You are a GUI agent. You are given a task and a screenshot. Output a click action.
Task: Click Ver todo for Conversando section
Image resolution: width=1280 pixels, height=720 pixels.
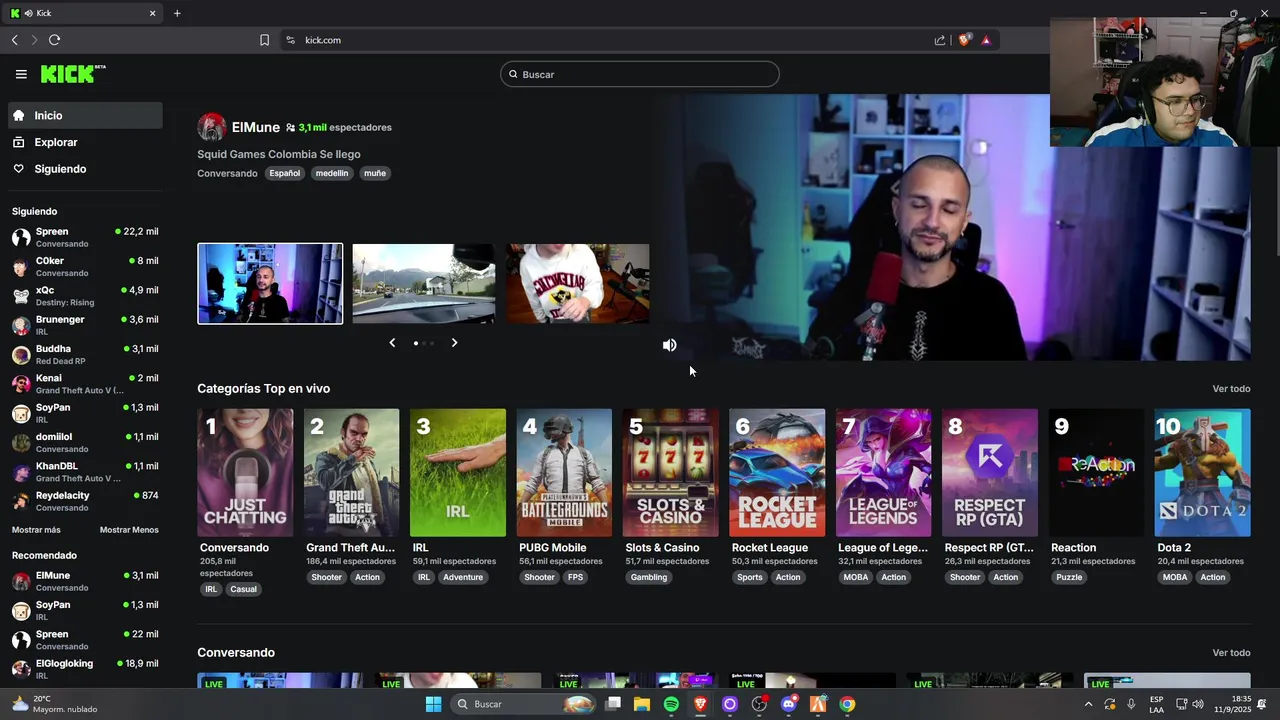pos(1231,653)
